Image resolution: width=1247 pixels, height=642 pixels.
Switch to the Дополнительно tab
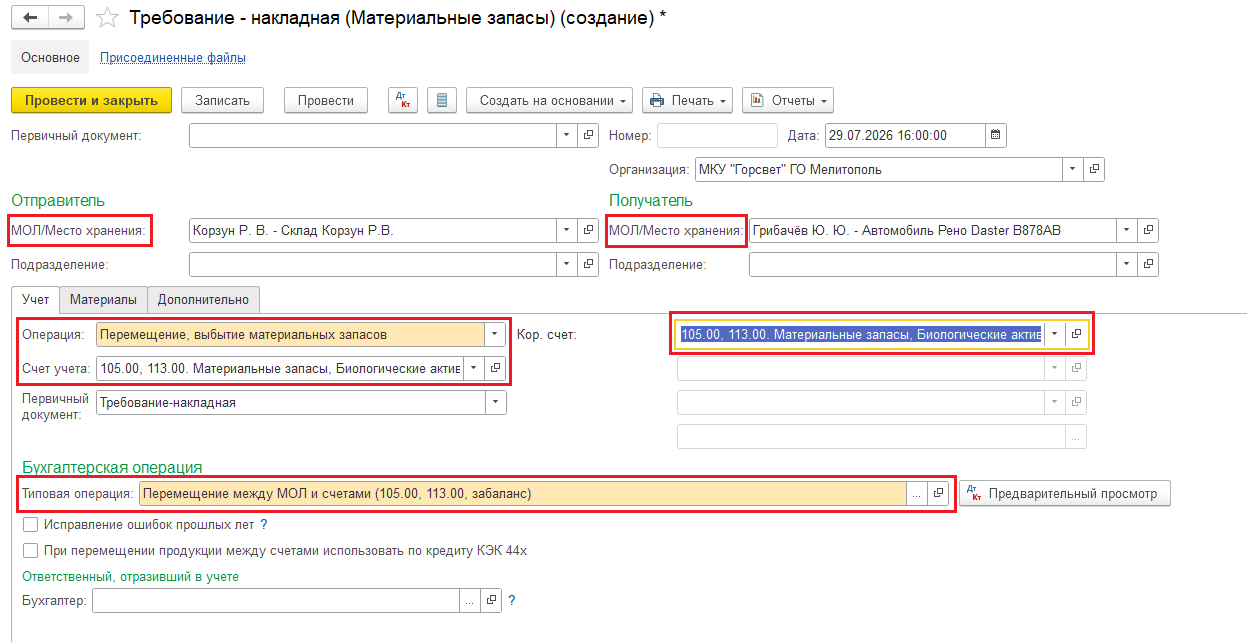(204, 299)
